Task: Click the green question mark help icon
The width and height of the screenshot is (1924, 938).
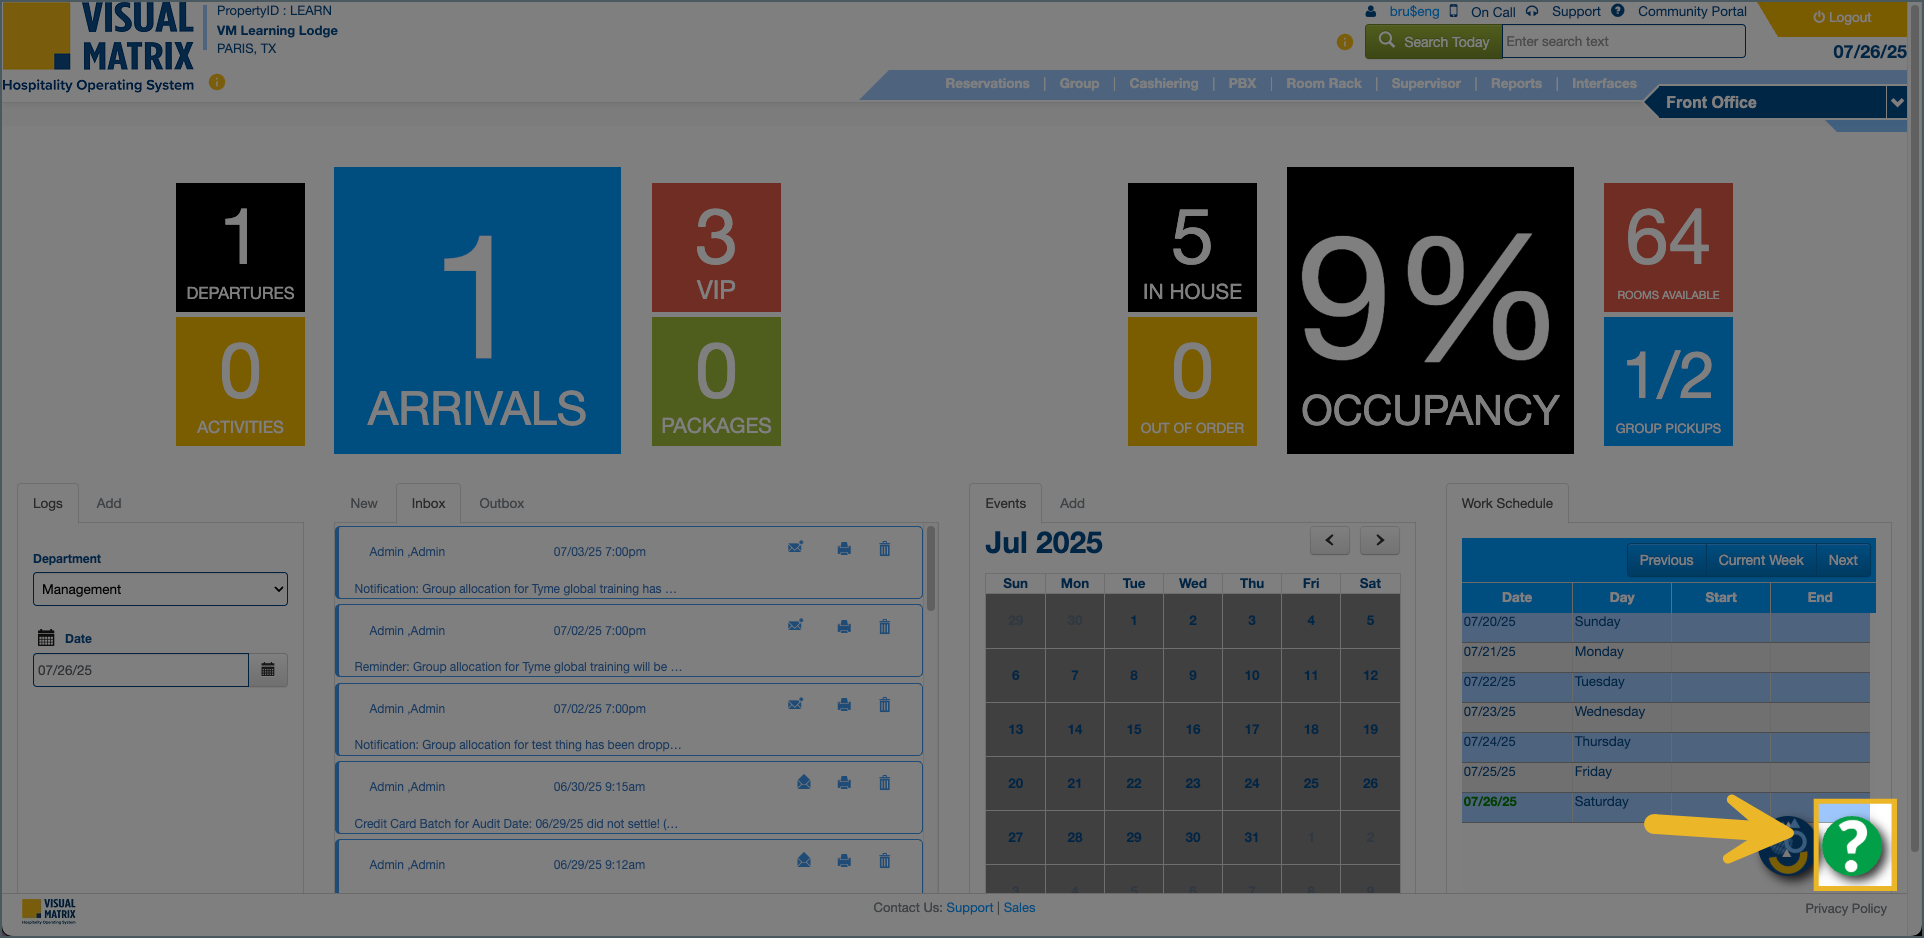Action: click(x=1853, y=846)
